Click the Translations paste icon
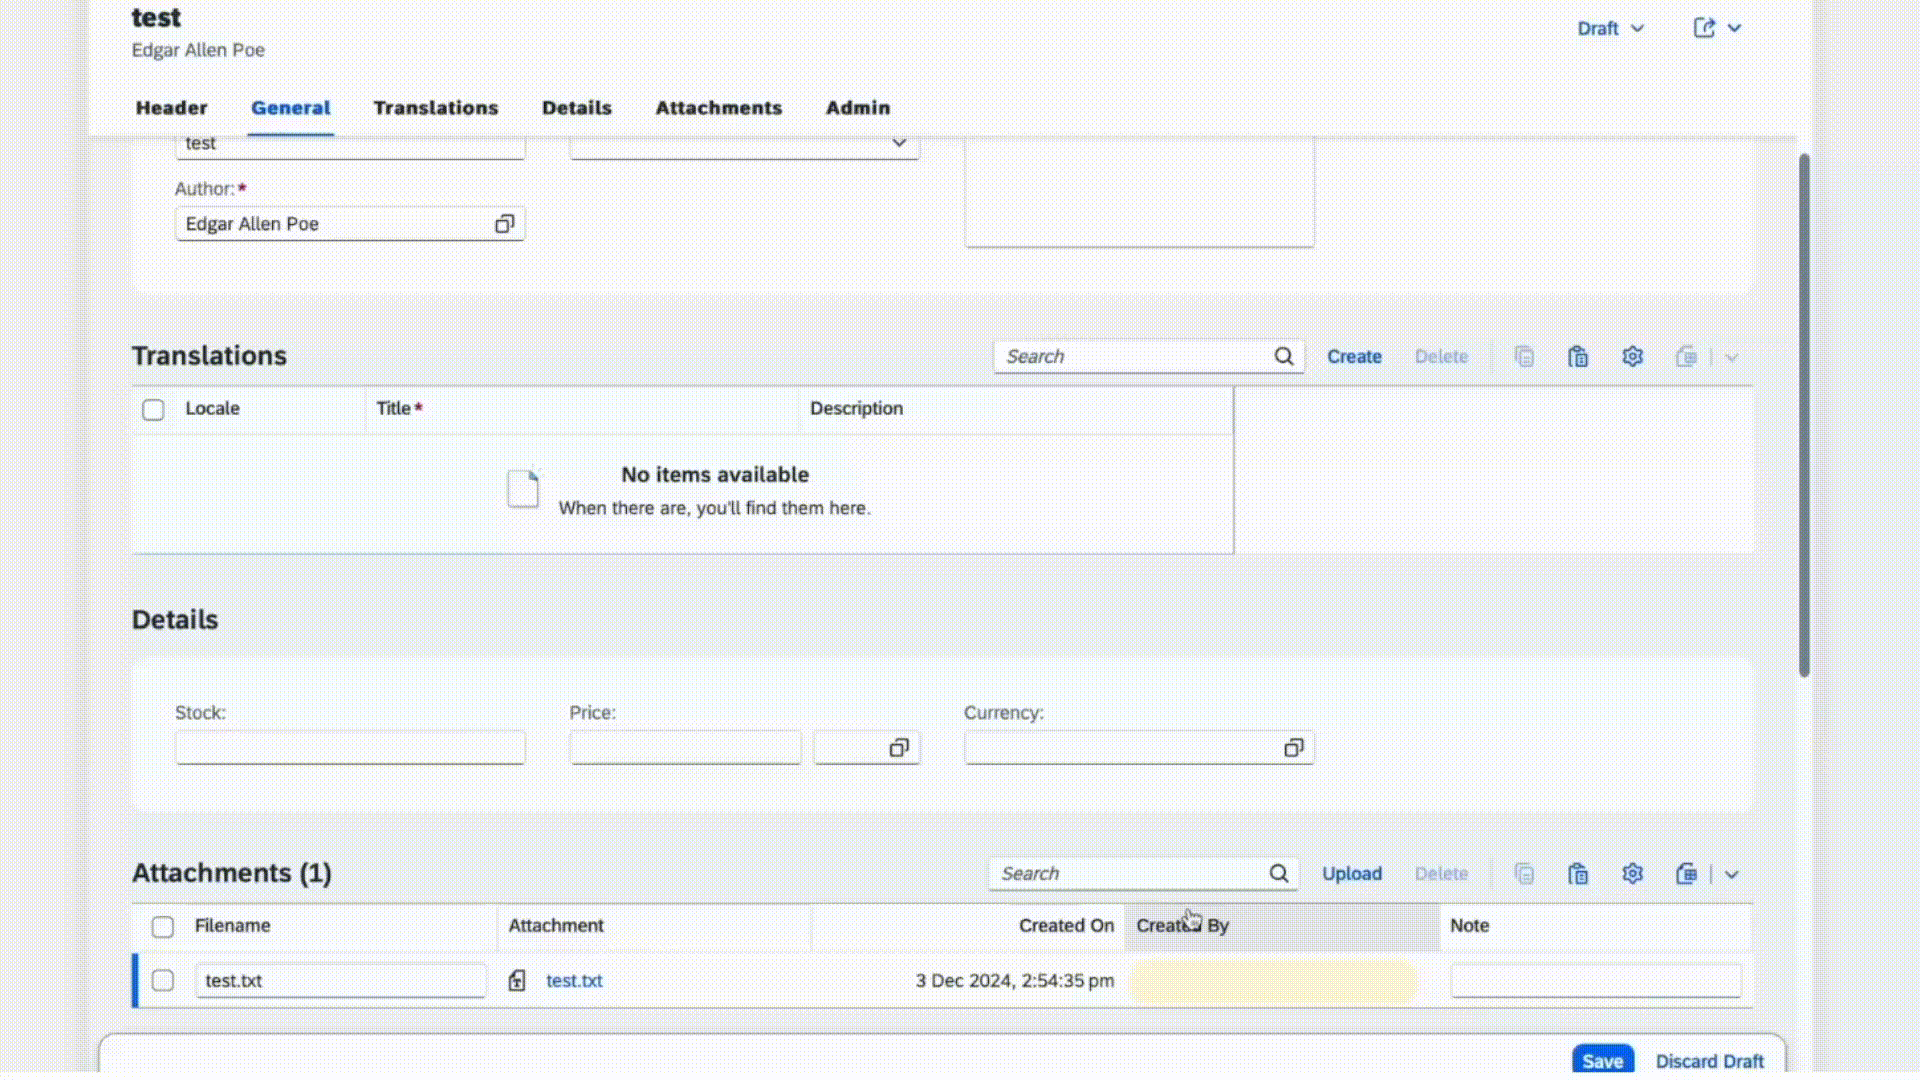 1578,357
